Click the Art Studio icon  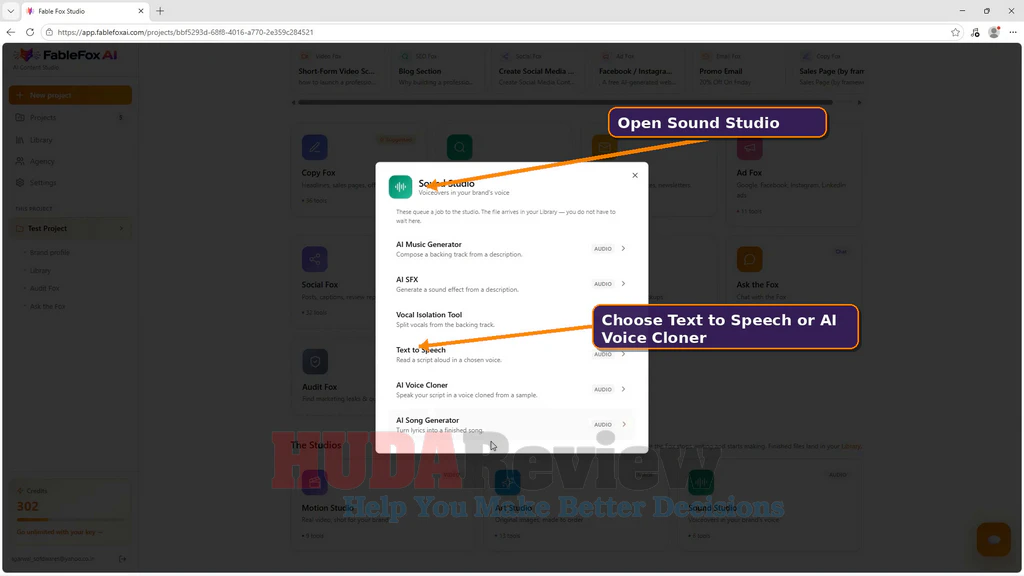coord(507,483)
